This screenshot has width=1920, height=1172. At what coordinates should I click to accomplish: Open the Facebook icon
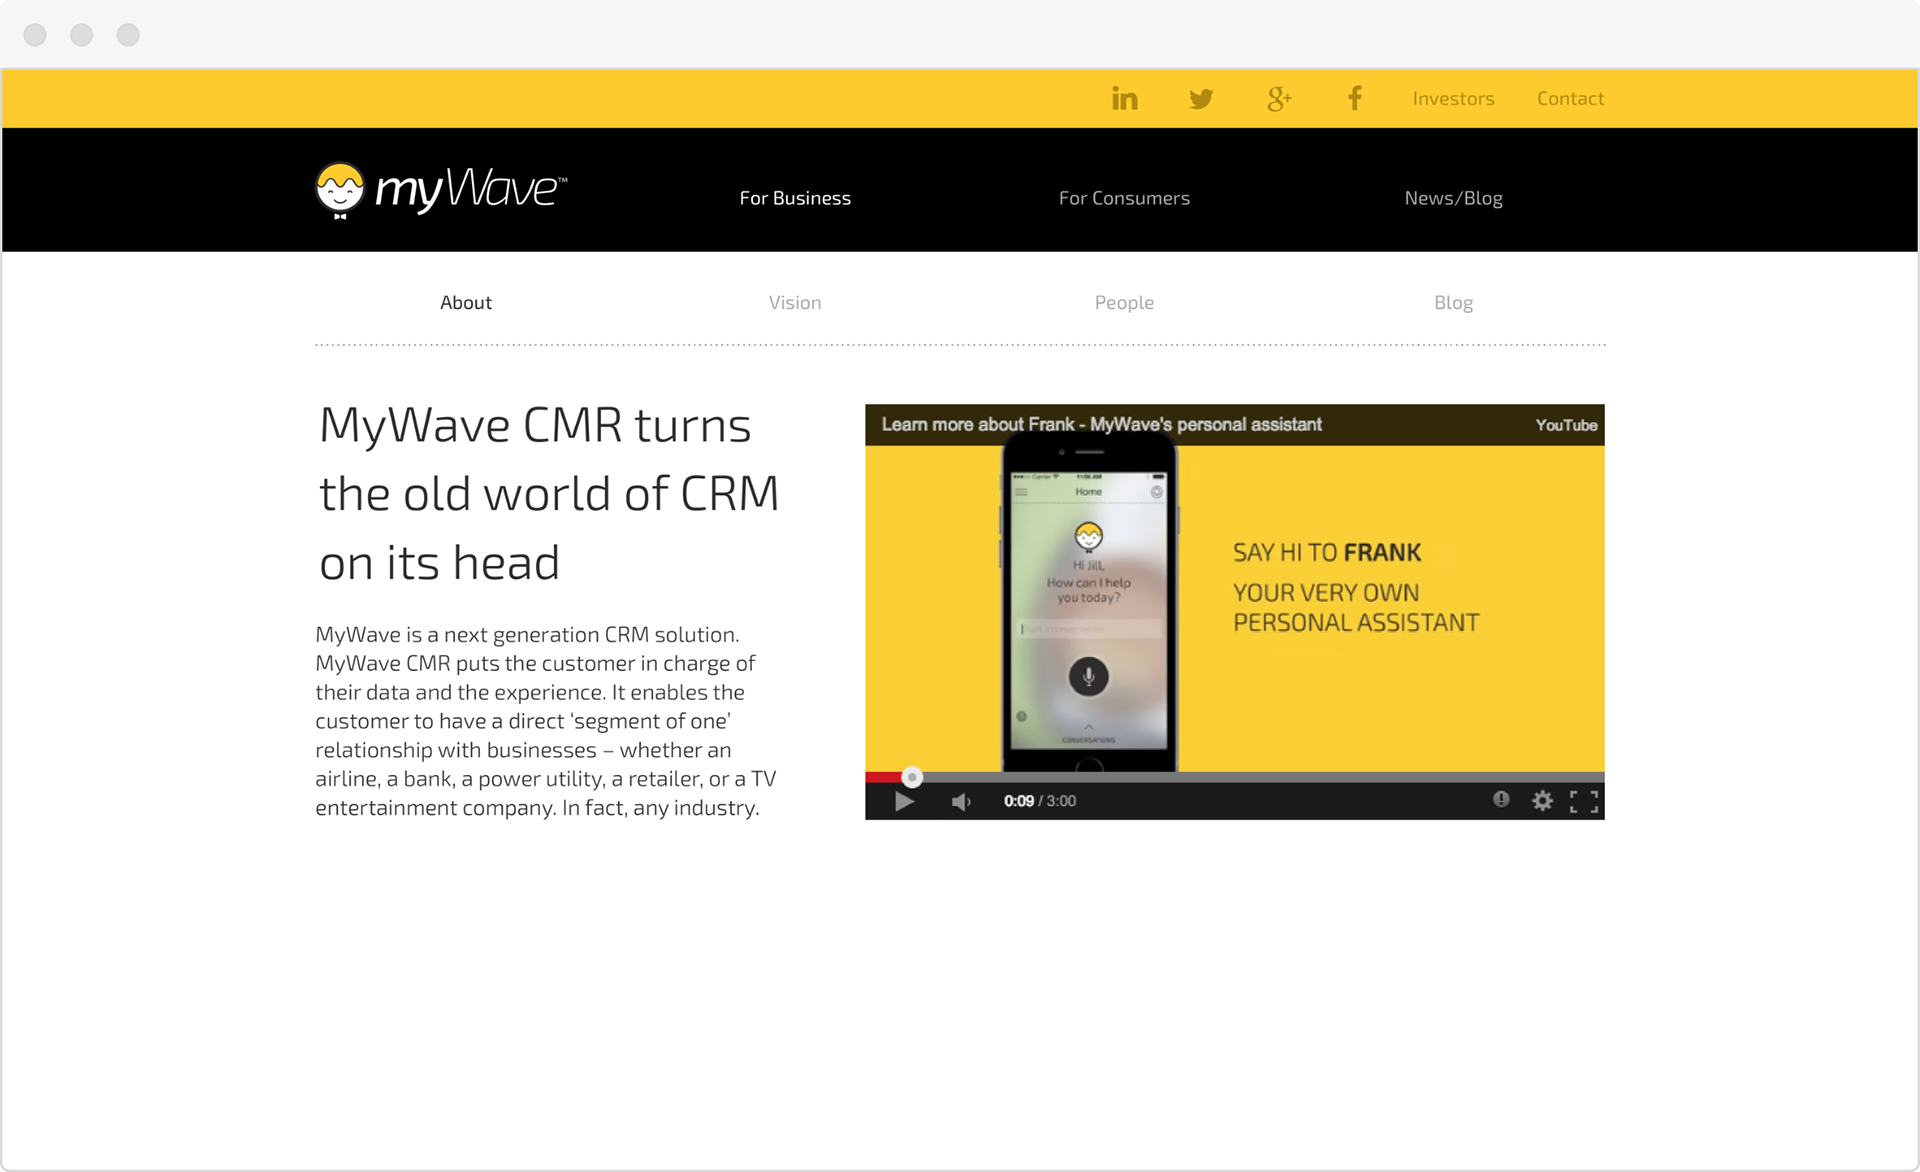1354,98
